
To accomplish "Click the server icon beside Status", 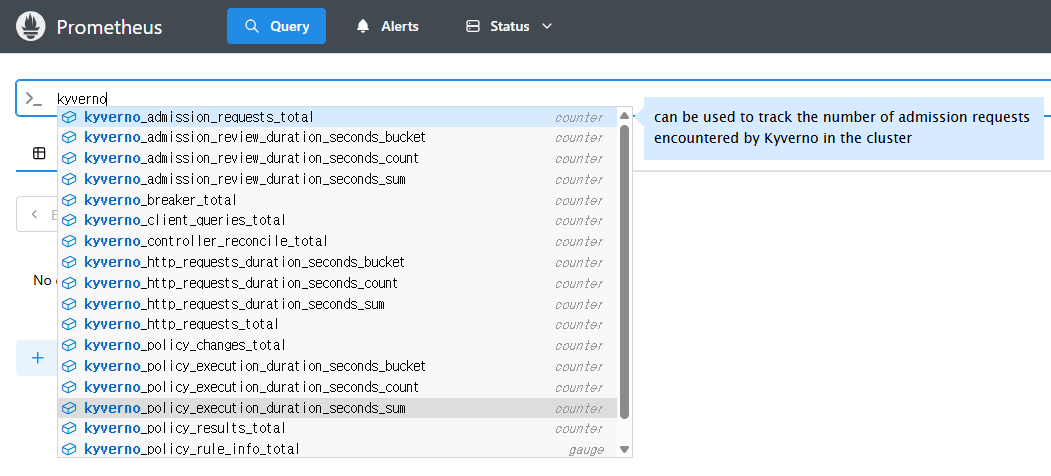I will click(473, 26).
